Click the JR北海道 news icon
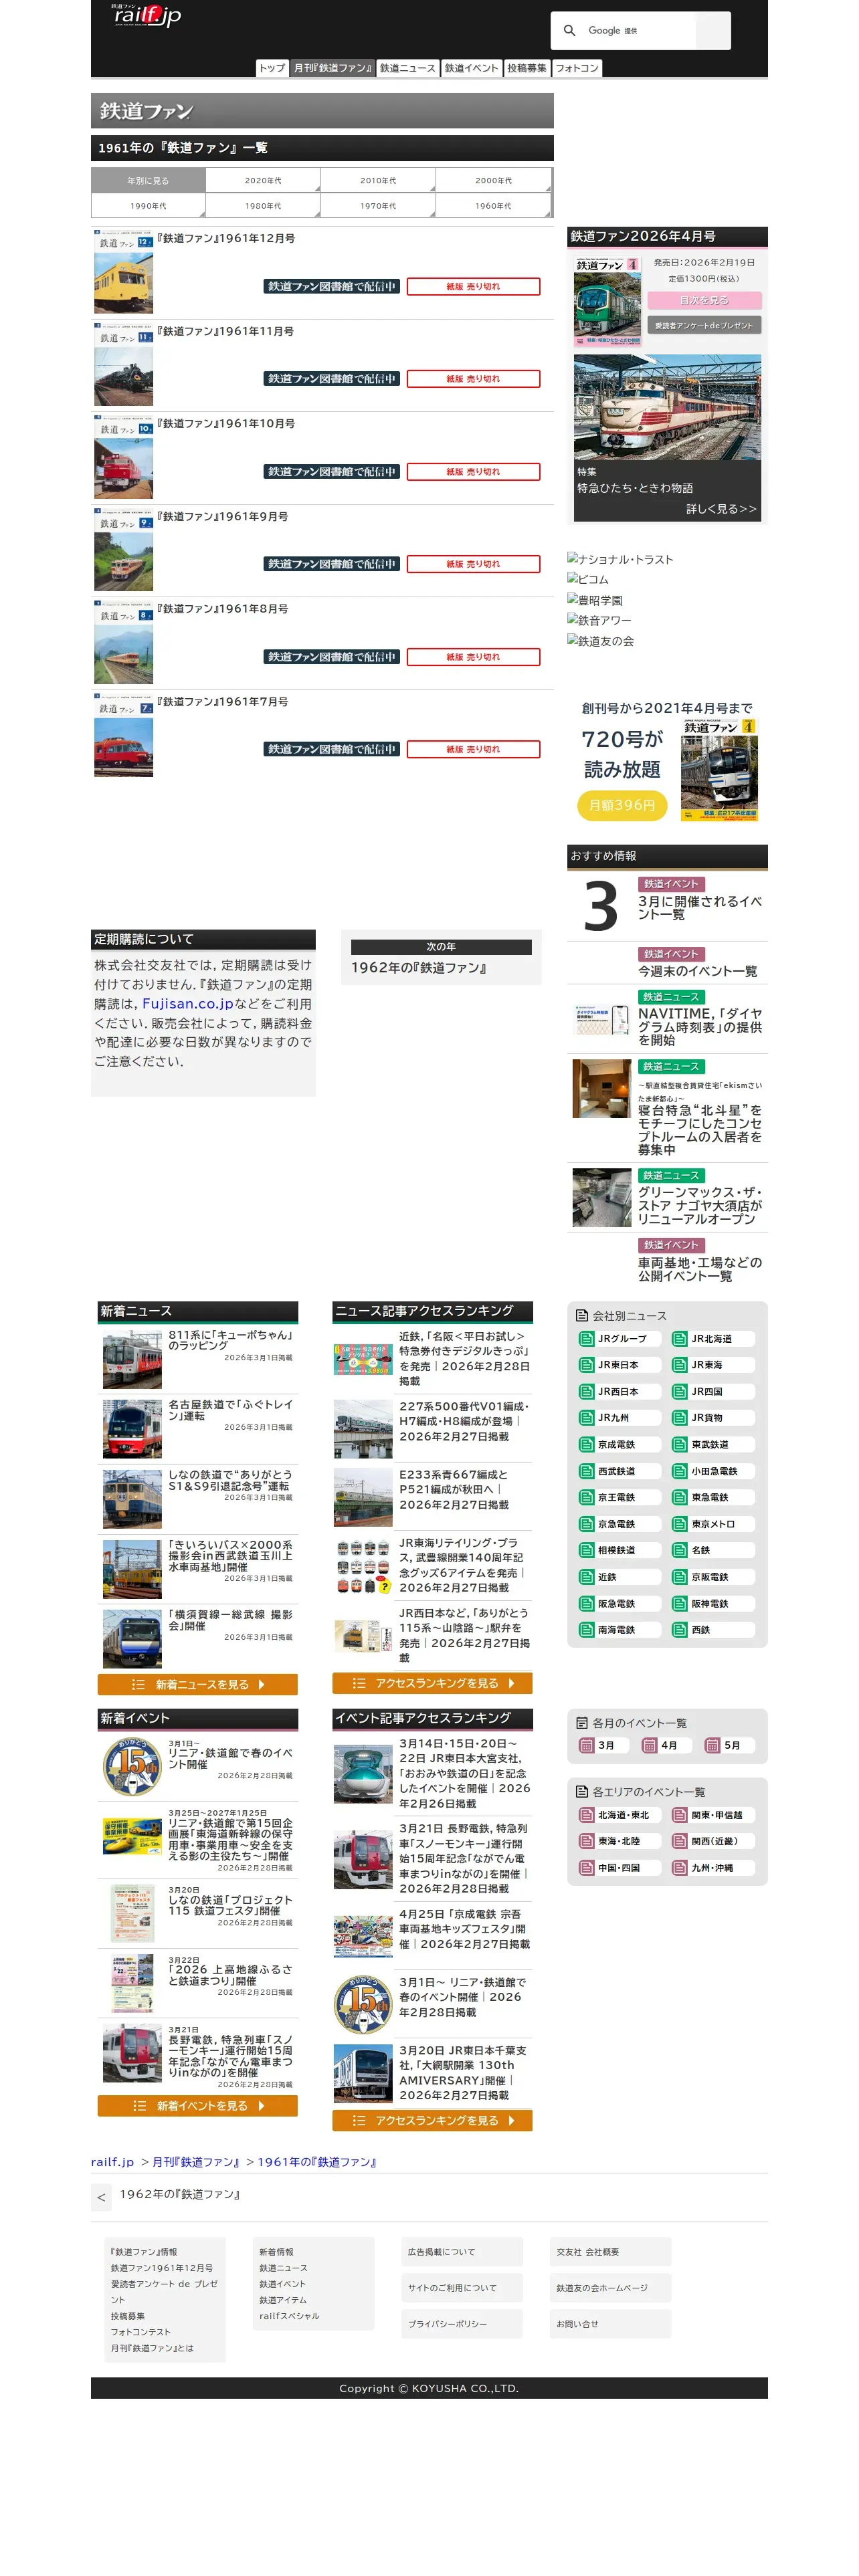Viewport: 859px width, 2576px height. click(680, 1339)
